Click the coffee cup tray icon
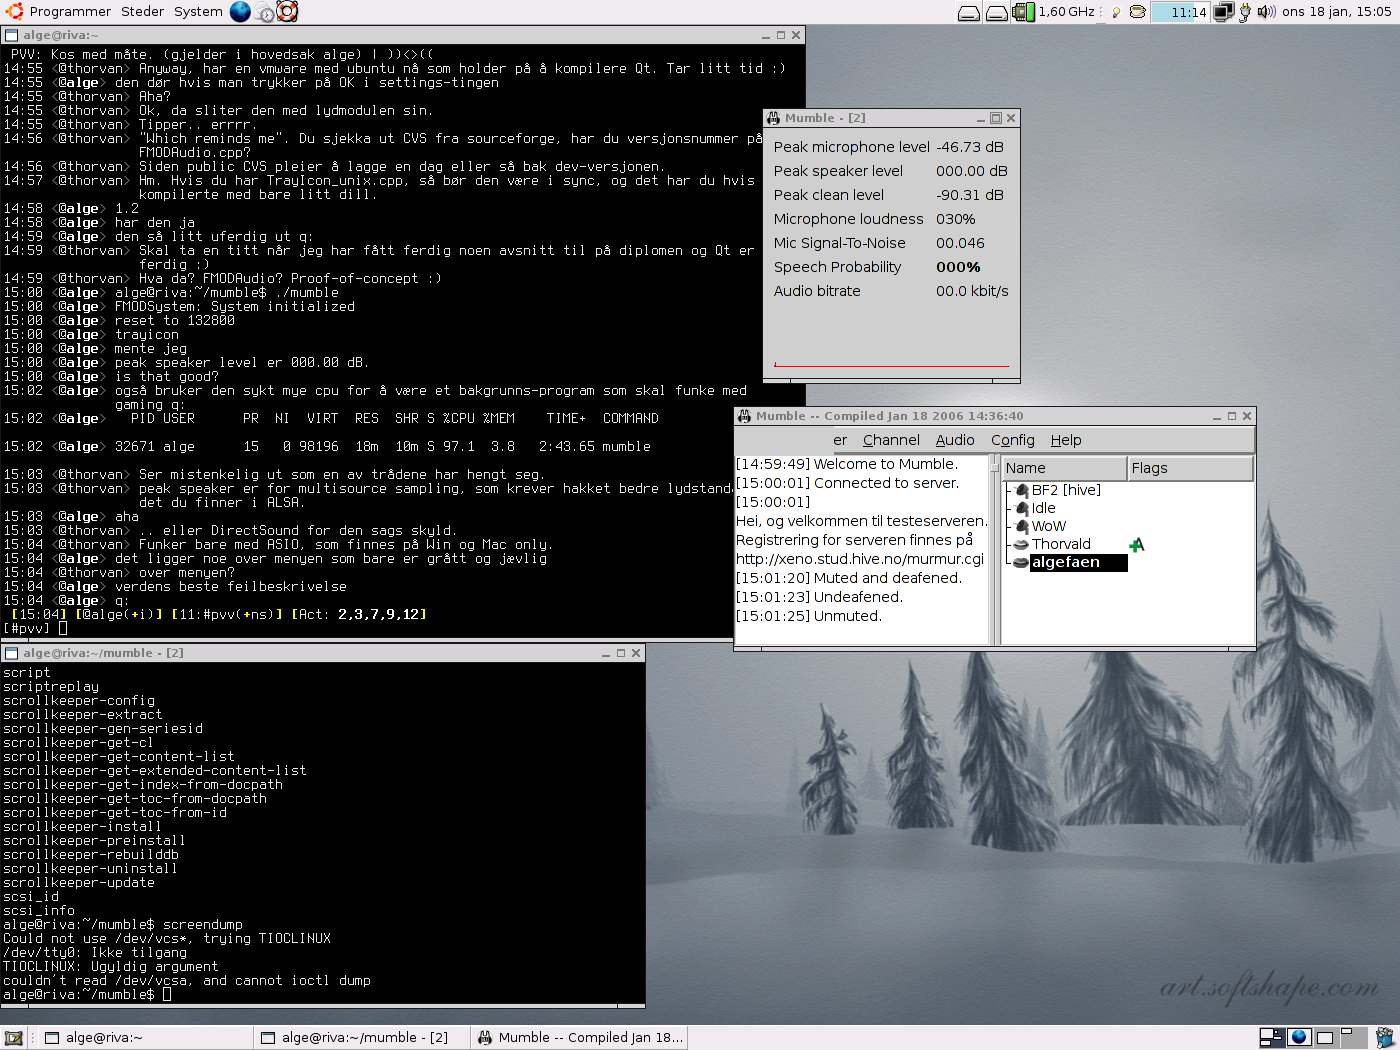 click(x=1137, y=12)
